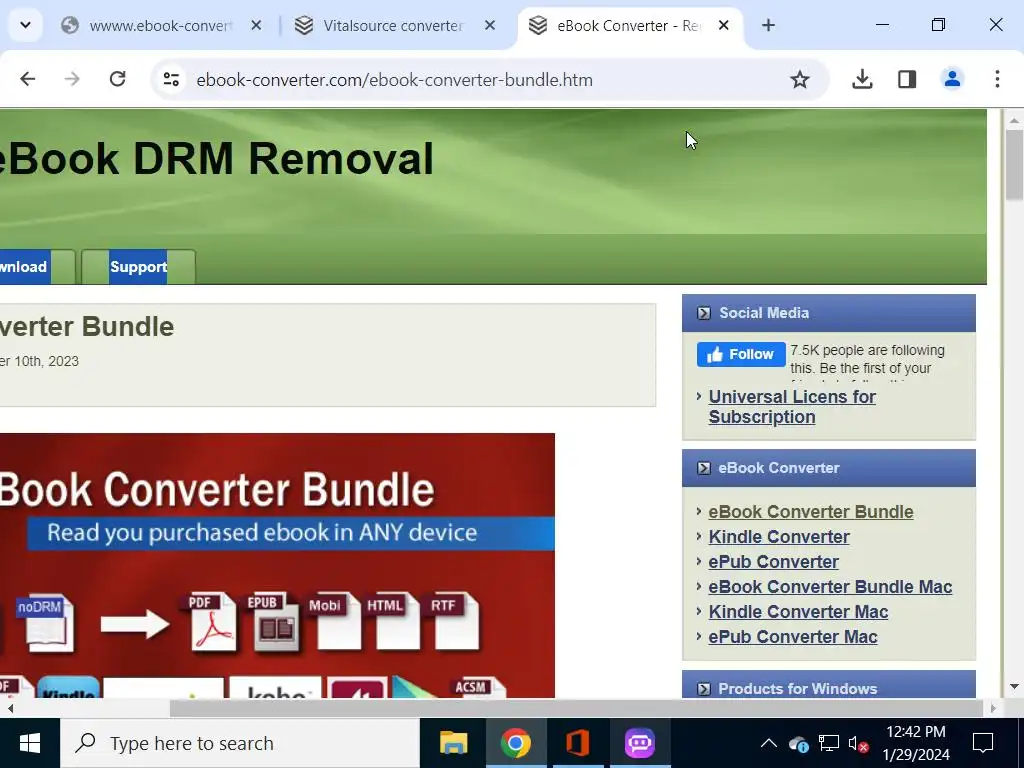Click the browser forward arrow

click(x=72, y=79)
